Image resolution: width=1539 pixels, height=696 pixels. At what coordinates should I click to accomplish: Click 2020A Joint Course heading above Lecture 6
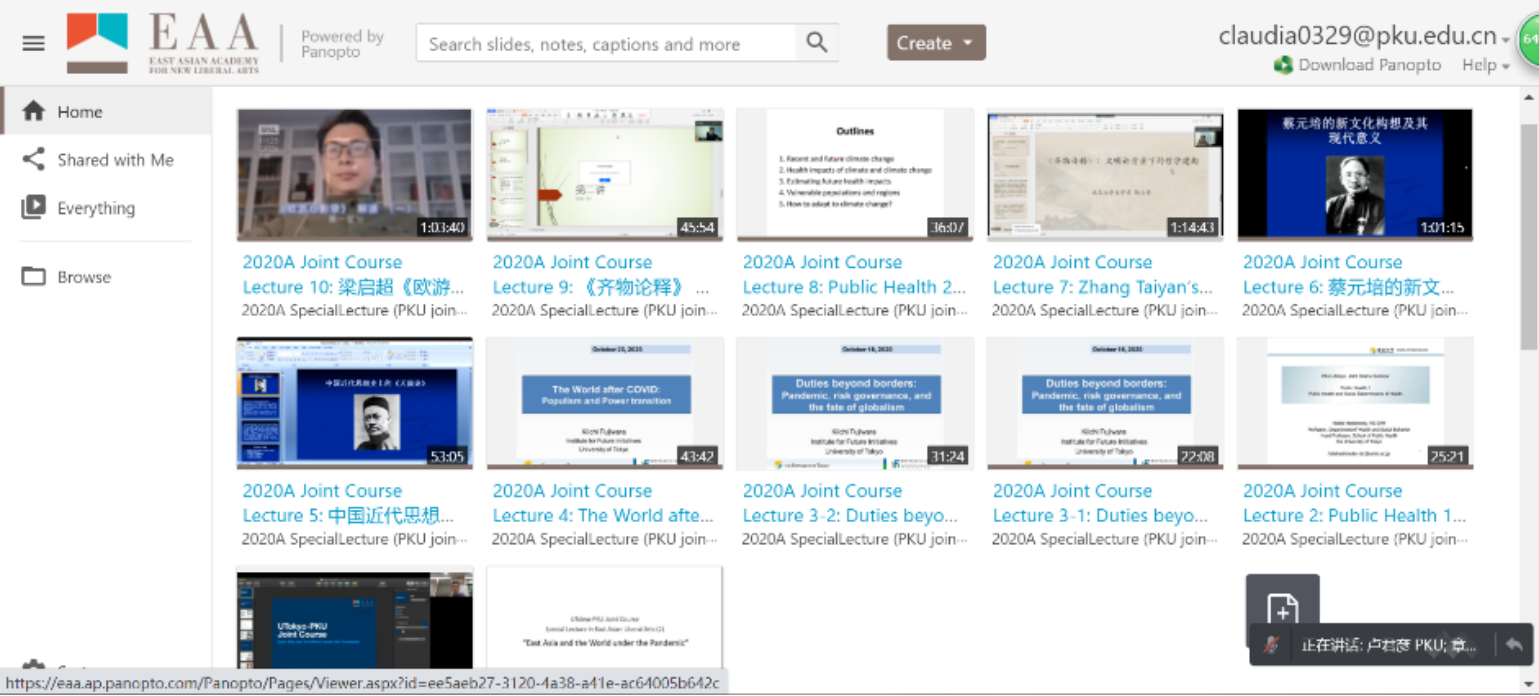tap(1322, 262)
